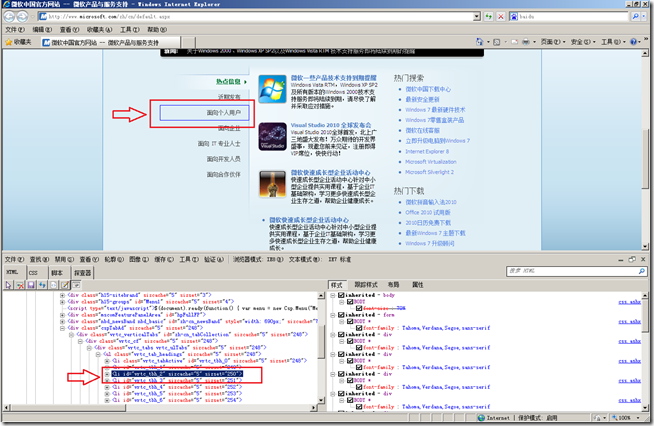The image size is (654, 426).
Task: Expand the vrtc_tabActive li node
Action: (x=107, y=360)
